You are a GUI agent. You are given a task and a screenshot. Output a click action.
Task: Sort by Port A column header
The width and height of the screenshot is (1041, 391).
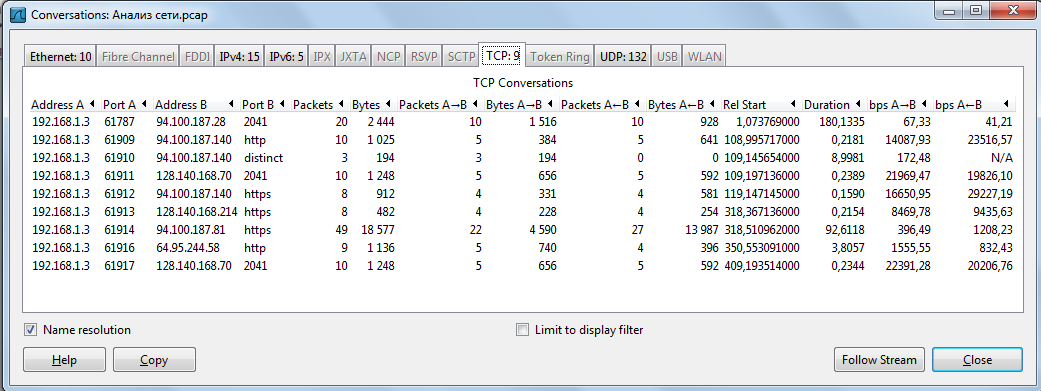[125, 105]
